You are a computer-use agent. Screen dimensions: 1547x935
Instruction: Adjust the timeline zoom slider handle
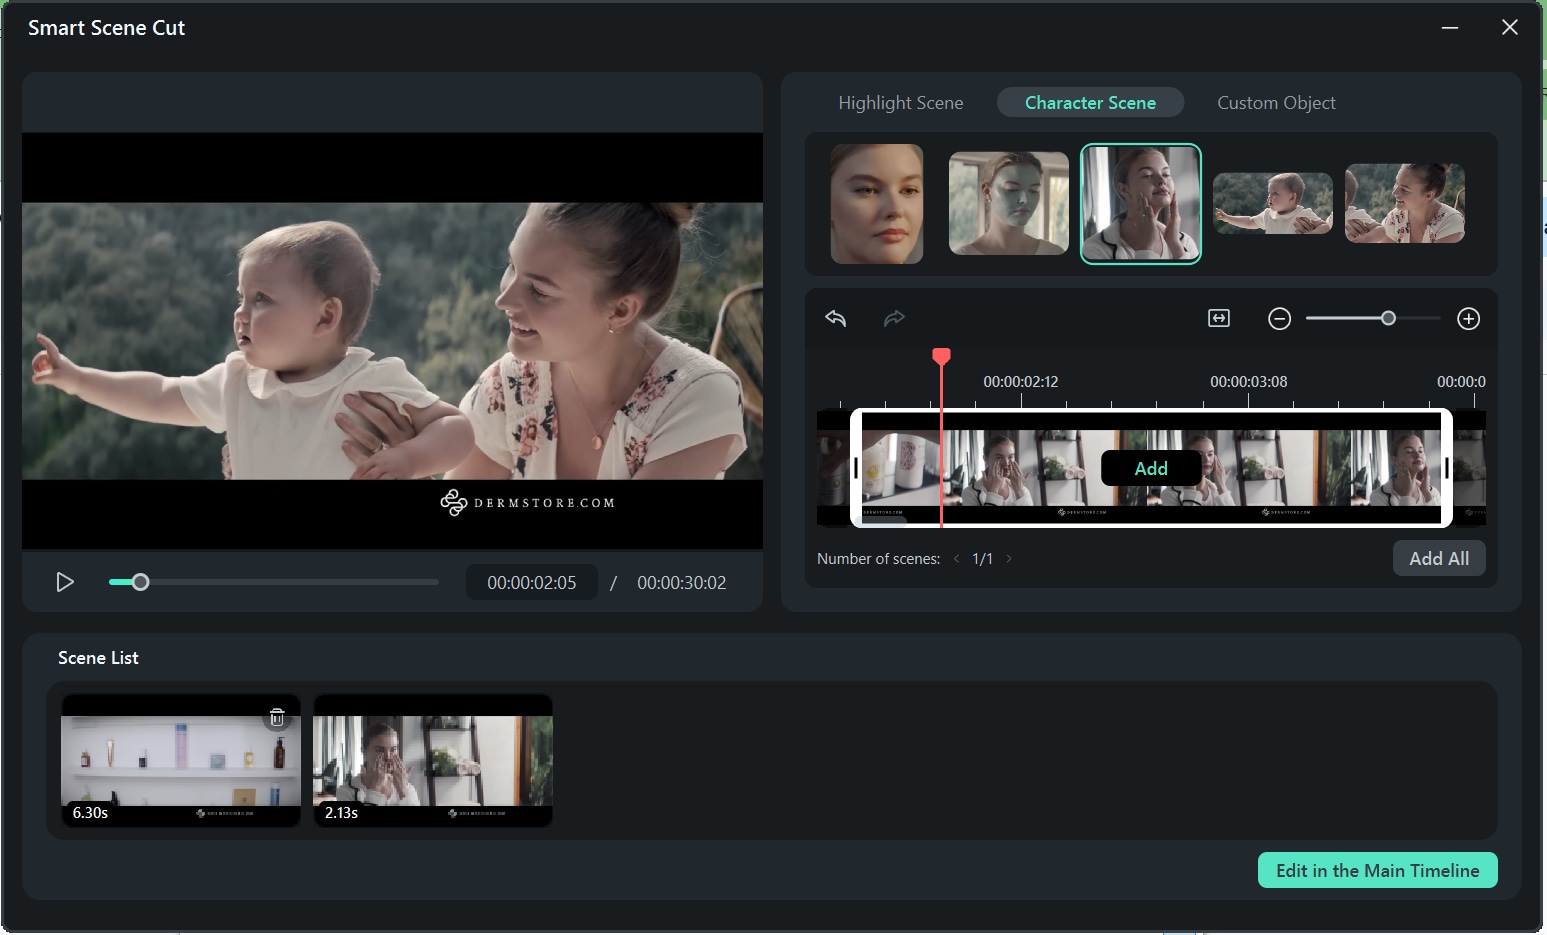(x=1388, y=318)
